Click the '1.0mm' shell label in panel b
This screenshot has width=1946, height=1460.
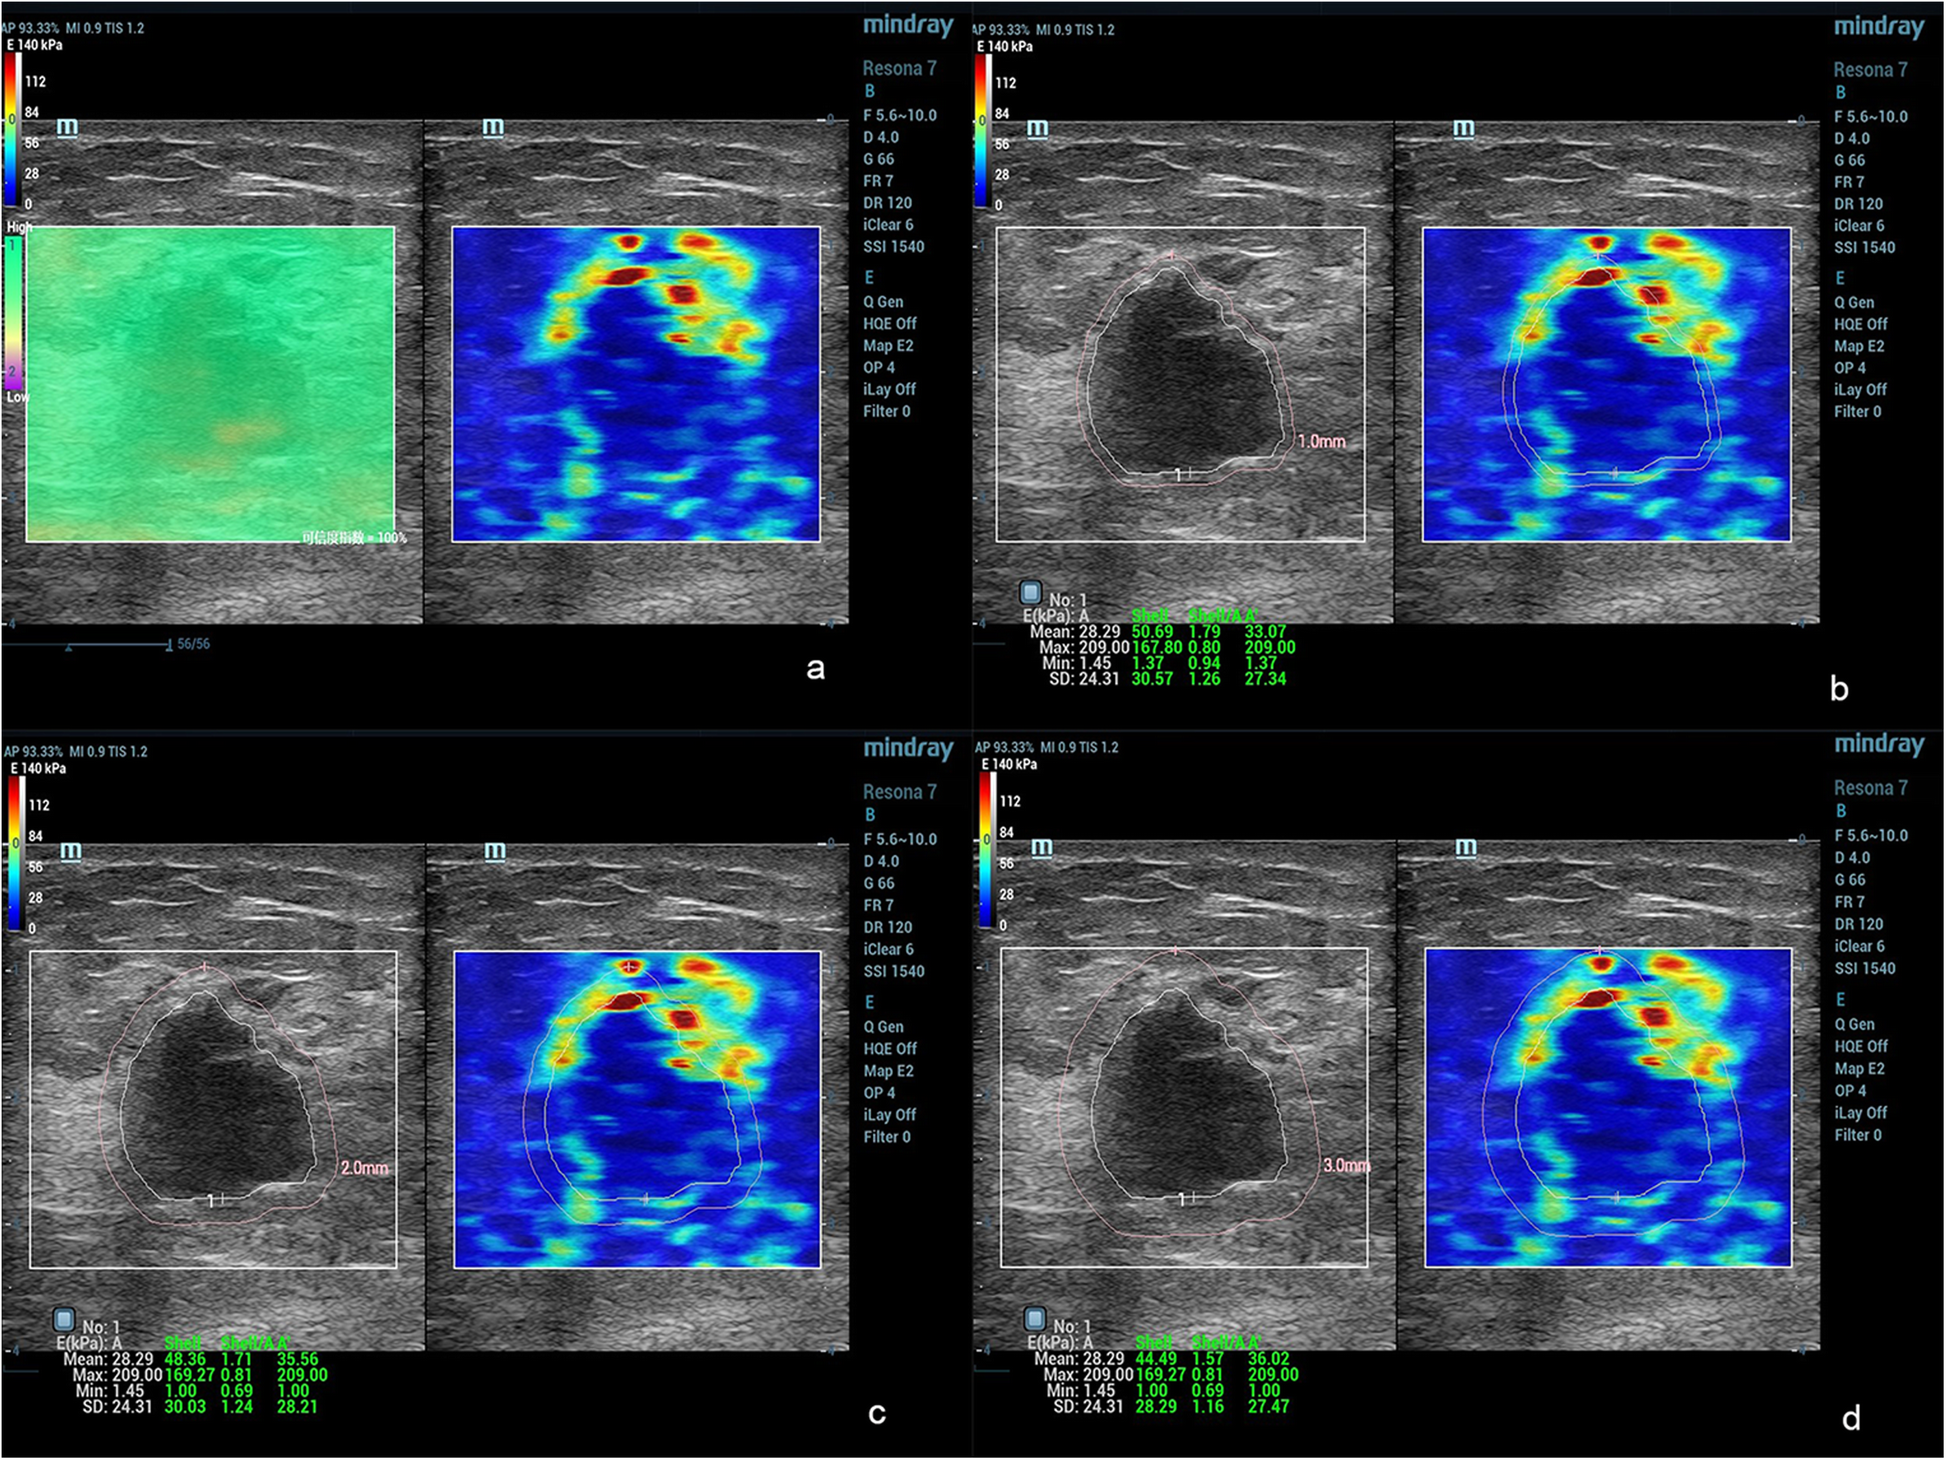(x=1321, y=441)
